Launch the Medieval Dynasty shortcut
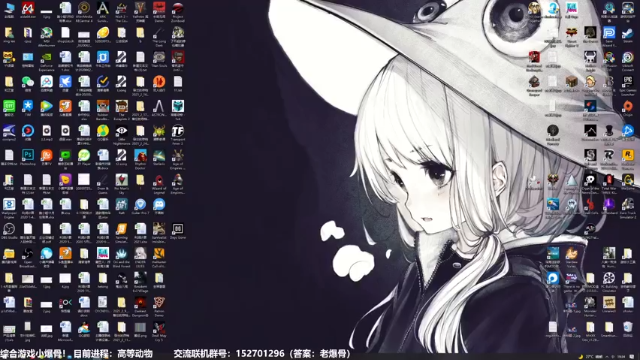Screen dimensions: 640x360 [x=553, y=134]
